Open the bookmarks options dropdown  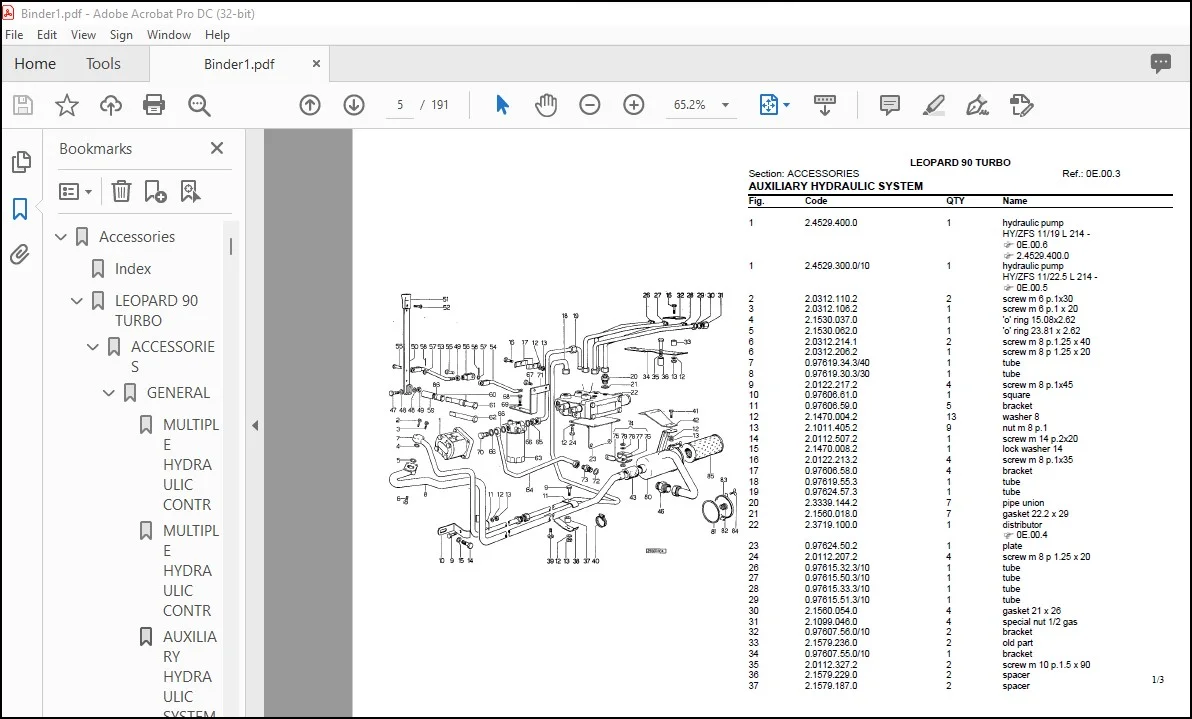pos(75,192)
